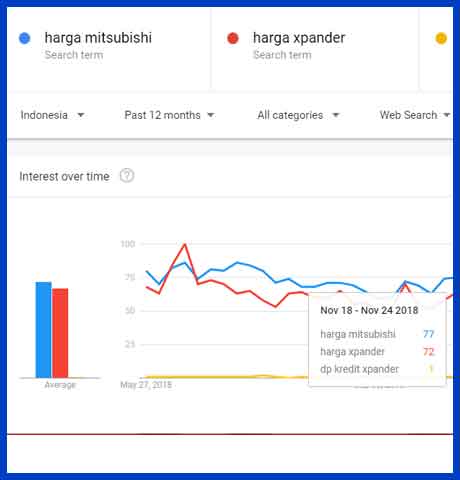Edit the harga mitsubishi search term
460x480 pixels.
point(98,38)
